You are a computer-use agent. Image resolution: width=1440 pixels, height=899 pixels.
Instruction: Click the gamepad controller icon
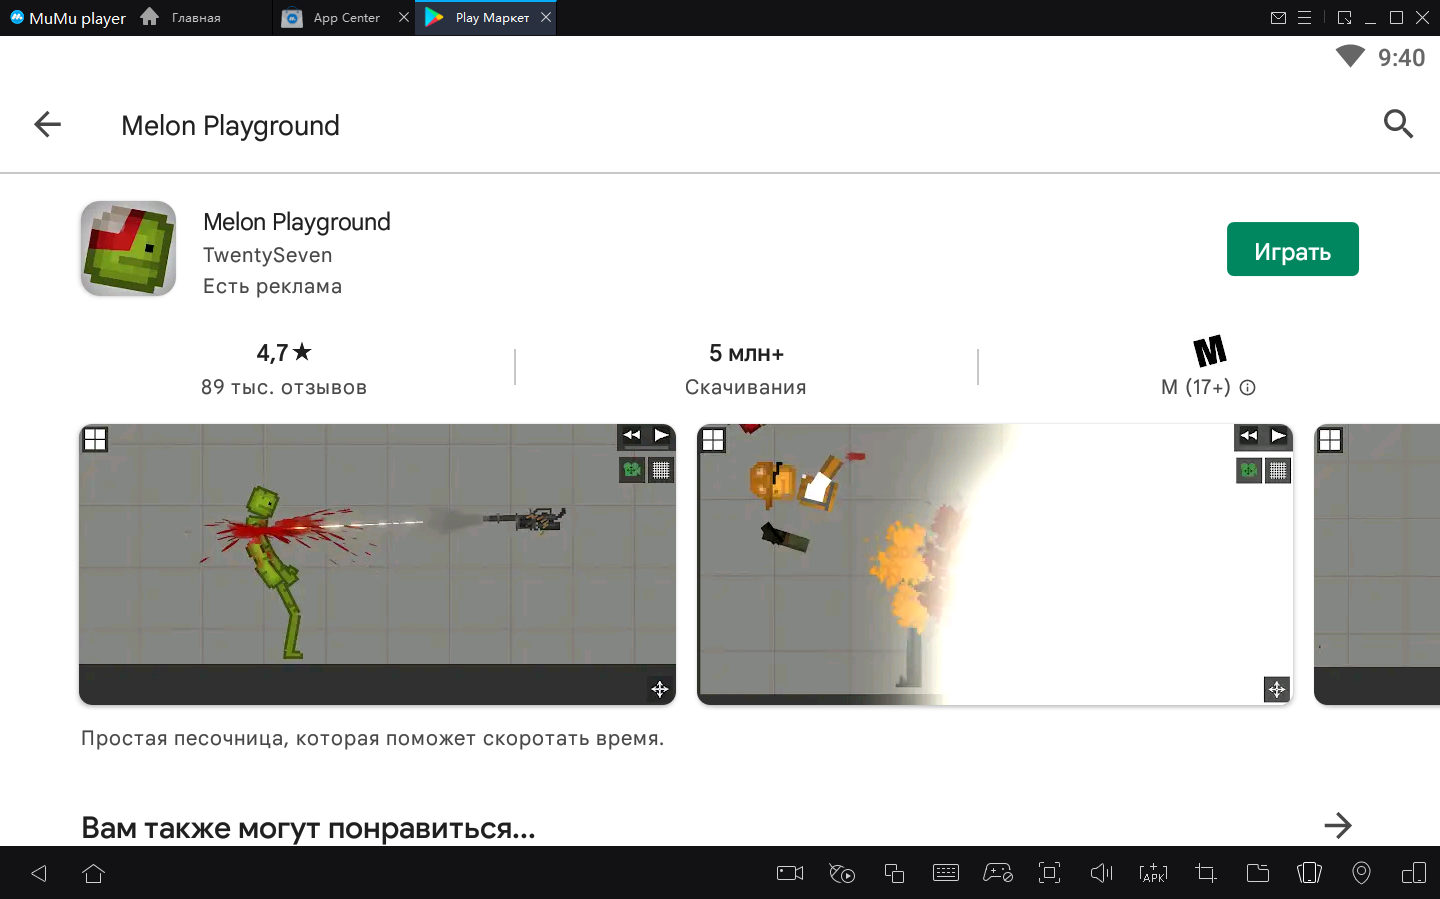tap(997, 873)
